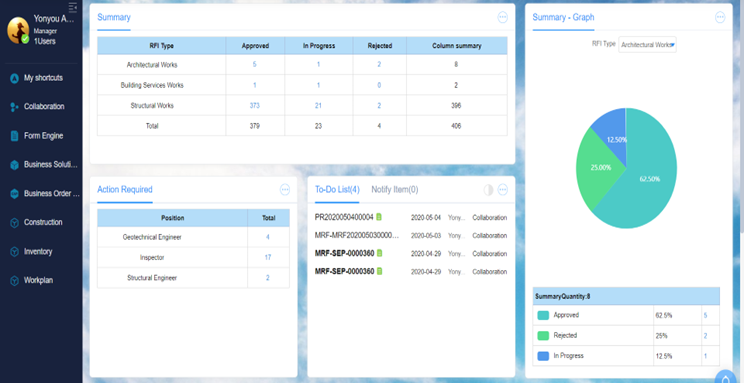Viewport: 744px width, 383px height.
Task: Switch to the Notify Item(0) tab
Action: [x=394, y=189]
